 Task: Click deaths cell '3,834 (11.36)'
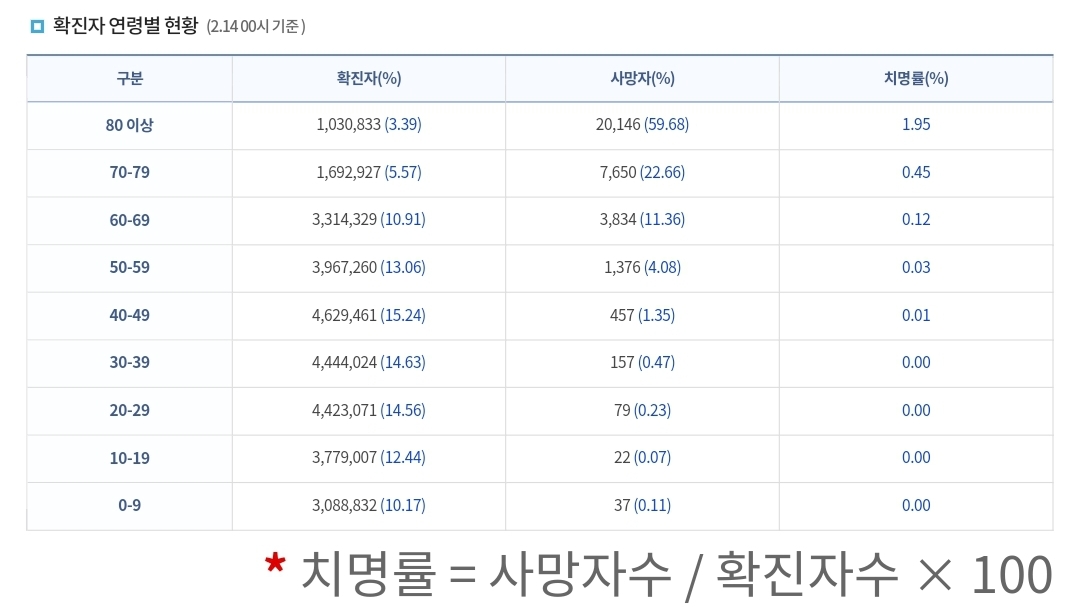642,220
